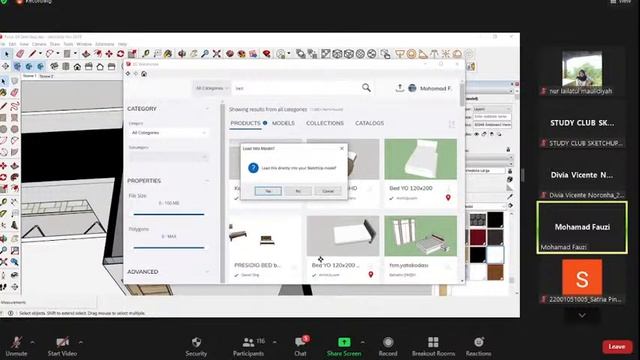Adjust the Polygons slider
The height and width of the screenshot is (360, 640).
click(169, 247)
